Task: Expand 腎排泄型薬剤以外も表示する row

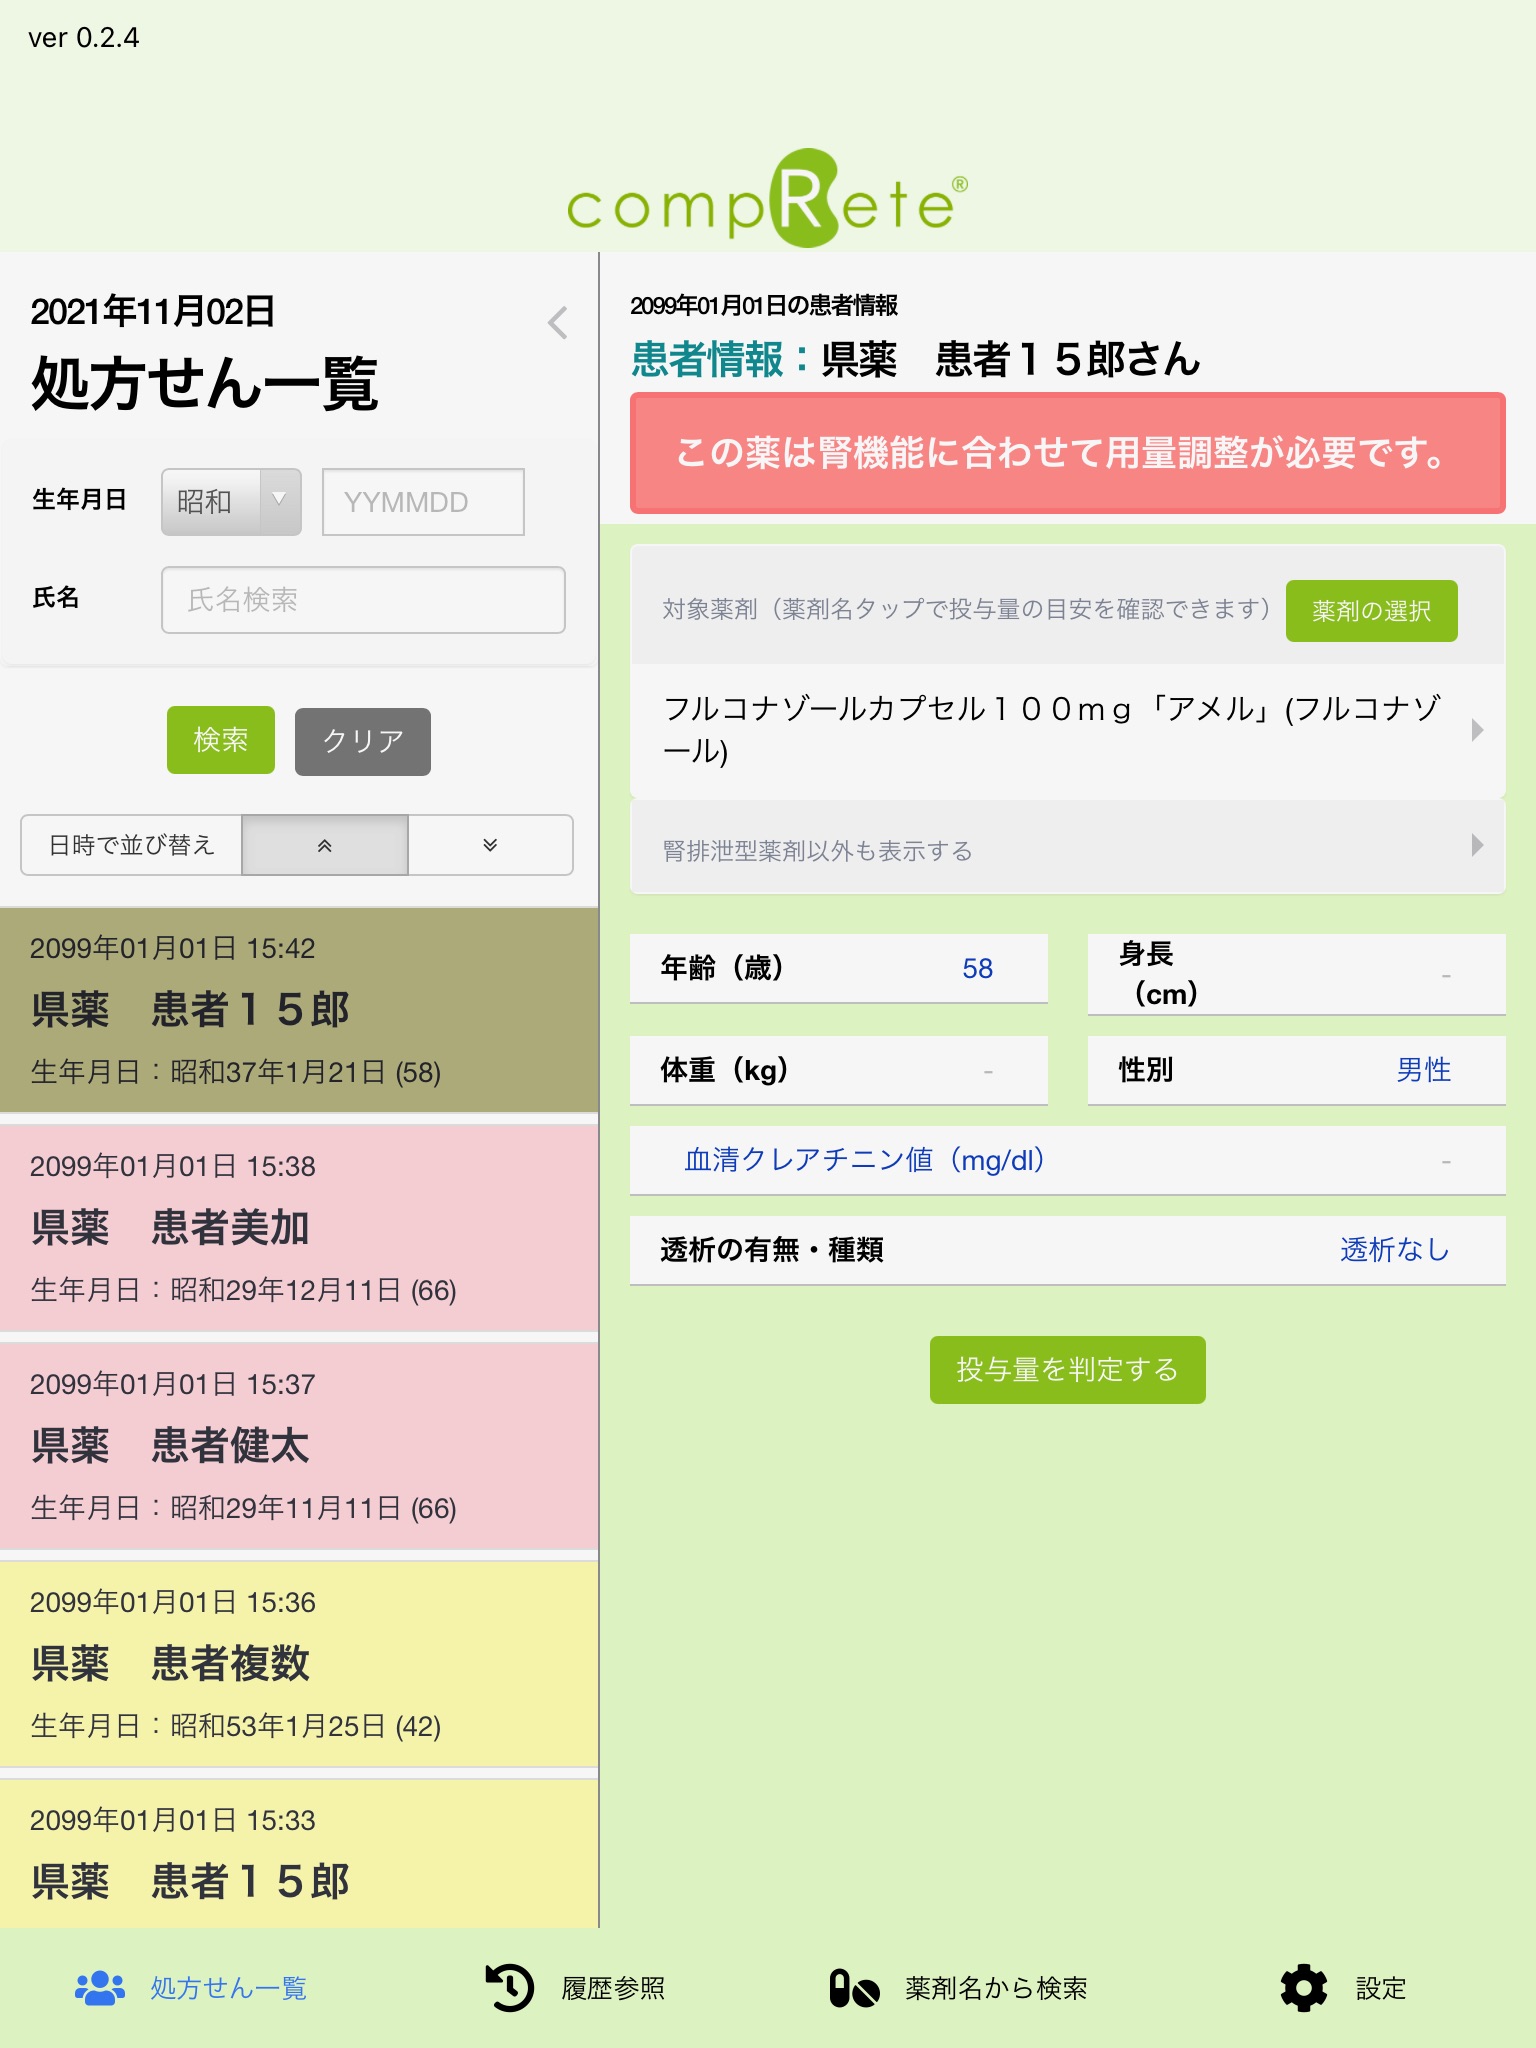Action: (1067, 848)
